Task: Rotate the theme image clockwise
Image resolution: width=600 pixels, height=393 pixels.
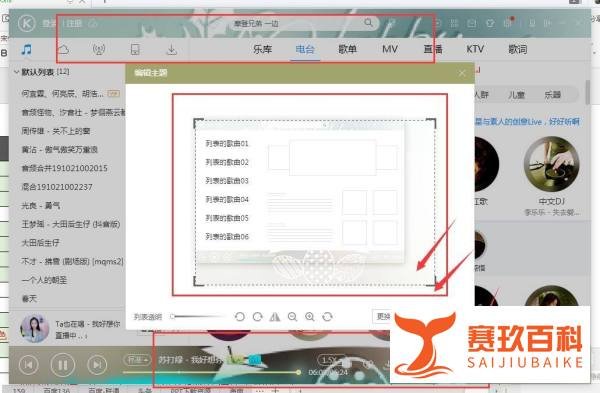Action: click(x=258, y=316)
